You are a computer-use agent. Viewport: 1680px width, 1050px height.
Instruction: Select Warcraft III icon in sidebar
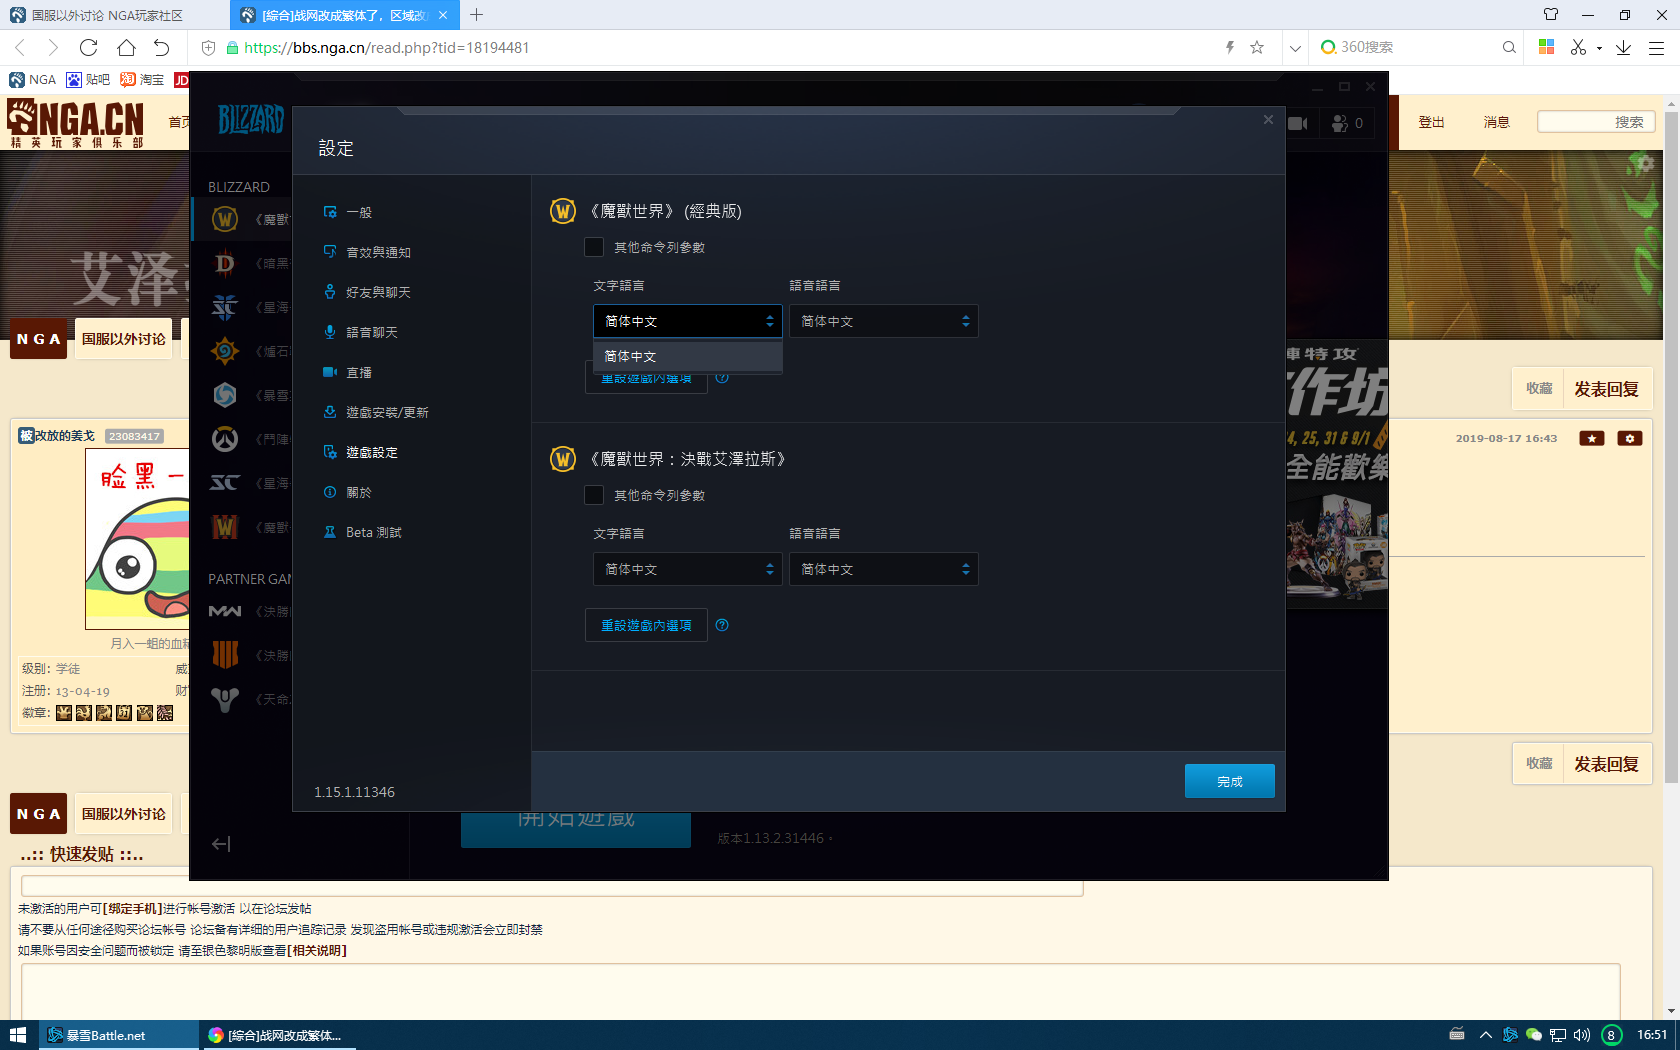[x=225, y=527]
